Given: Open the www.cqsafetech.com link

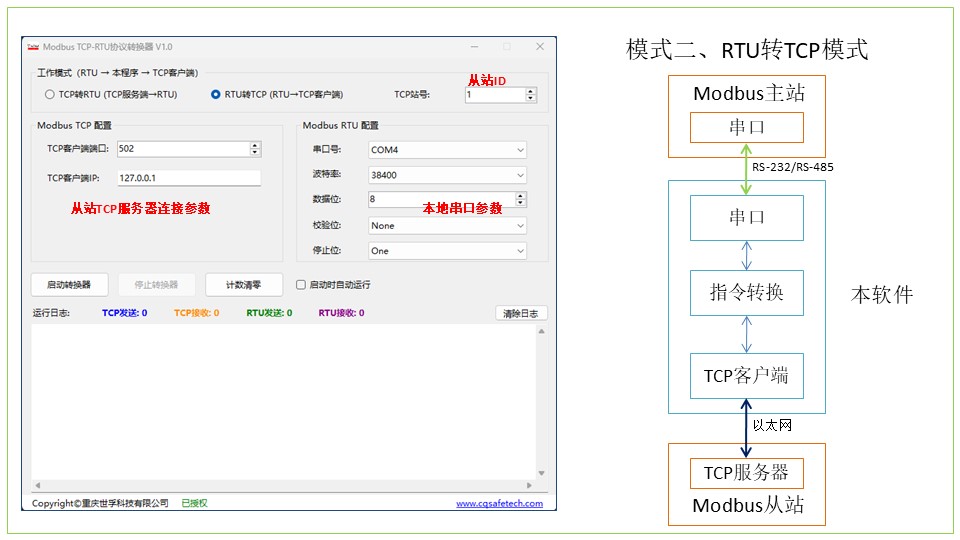Looking at the screenshot, I should [499, 504].
